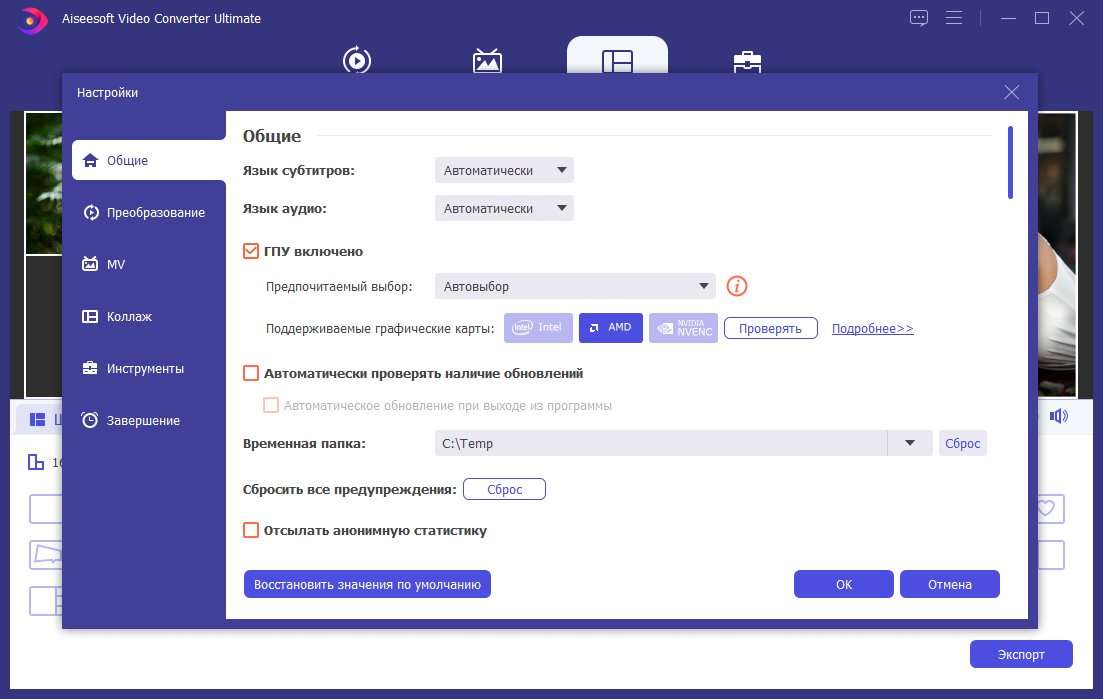The width and height of the screenshot is (1103, 699).
Task: Open the feedback chat icon in title bar
Action: 919,18
